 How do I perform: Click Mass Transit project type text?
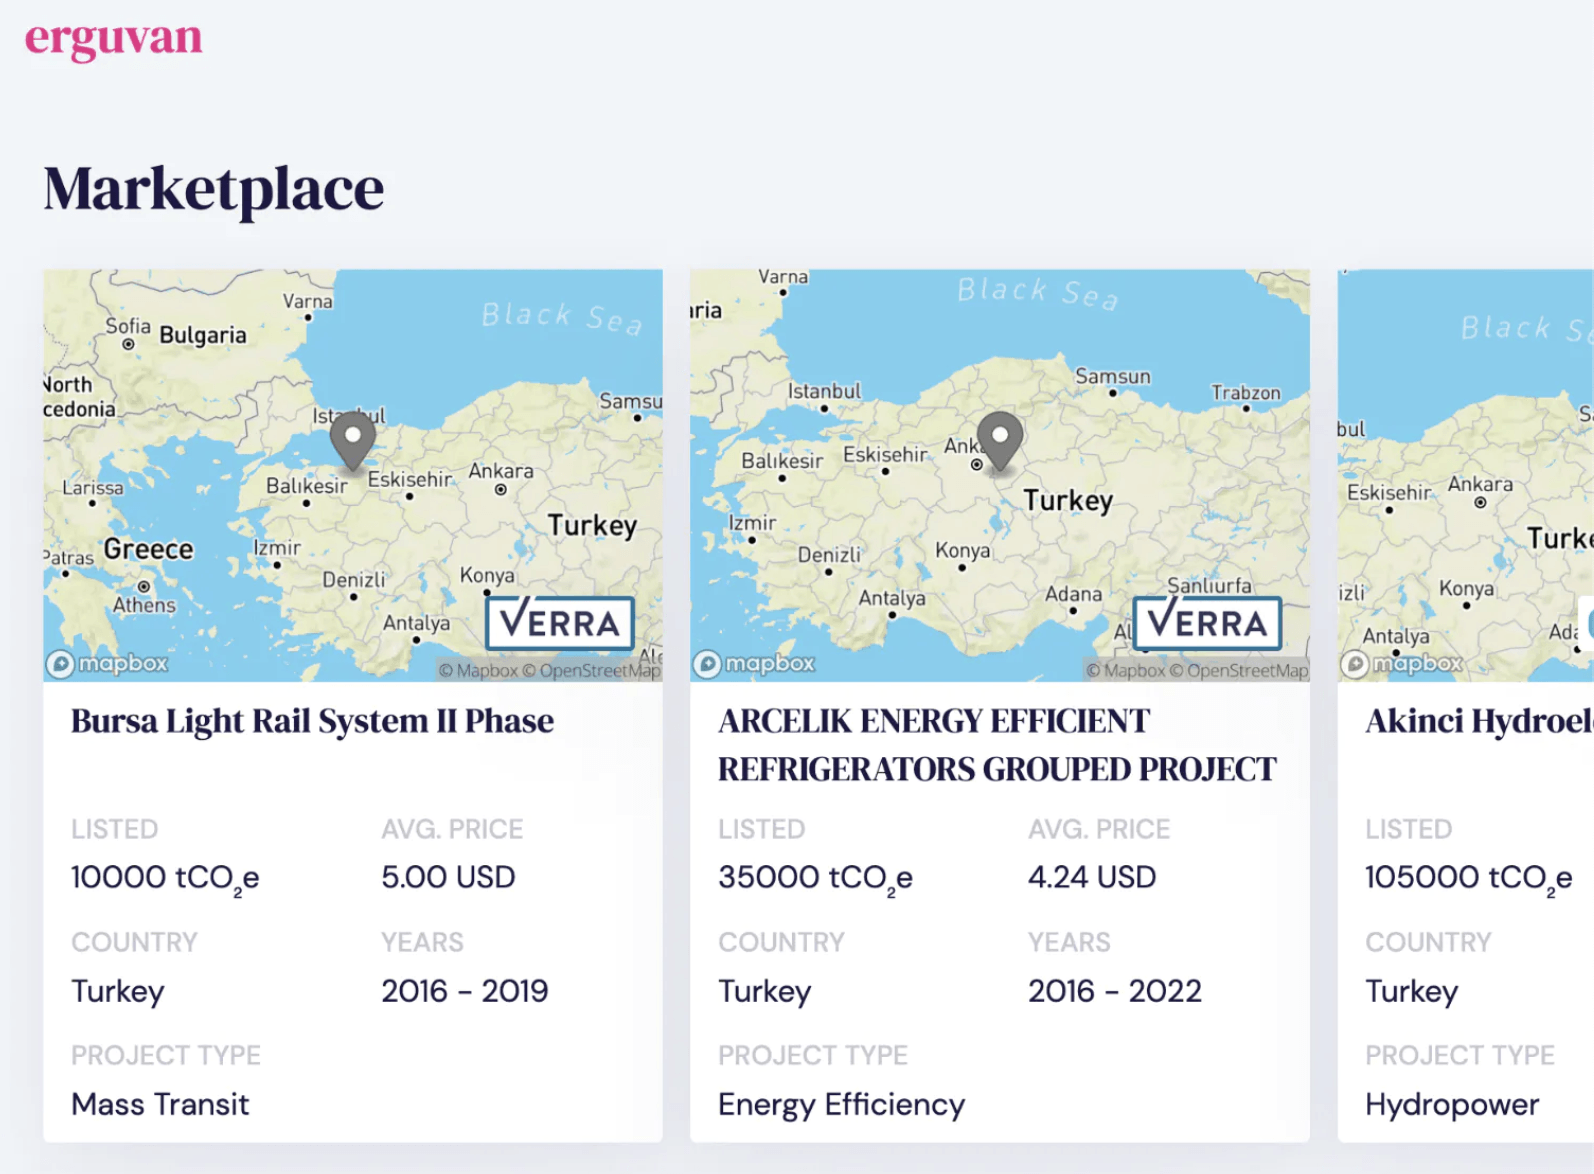pyautogui.click(x=160, y=1104)
